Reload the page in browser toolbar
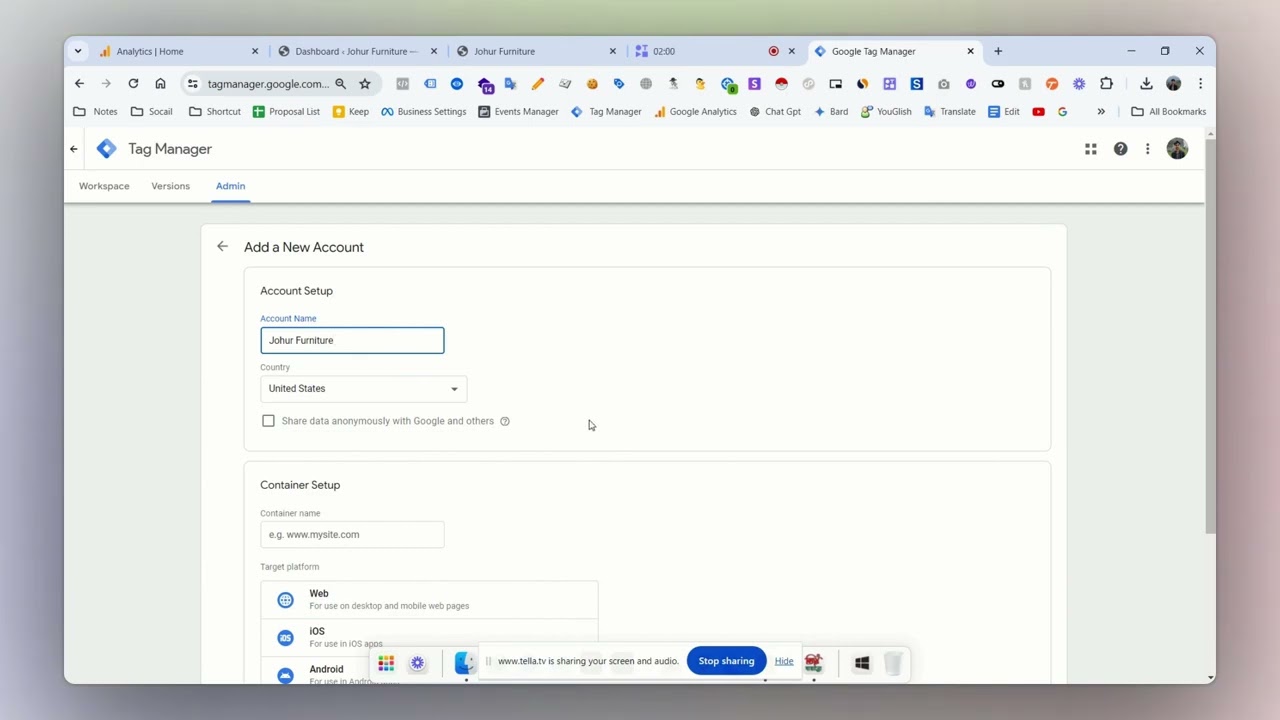1280x720 pixels. (x=133, y=84)
